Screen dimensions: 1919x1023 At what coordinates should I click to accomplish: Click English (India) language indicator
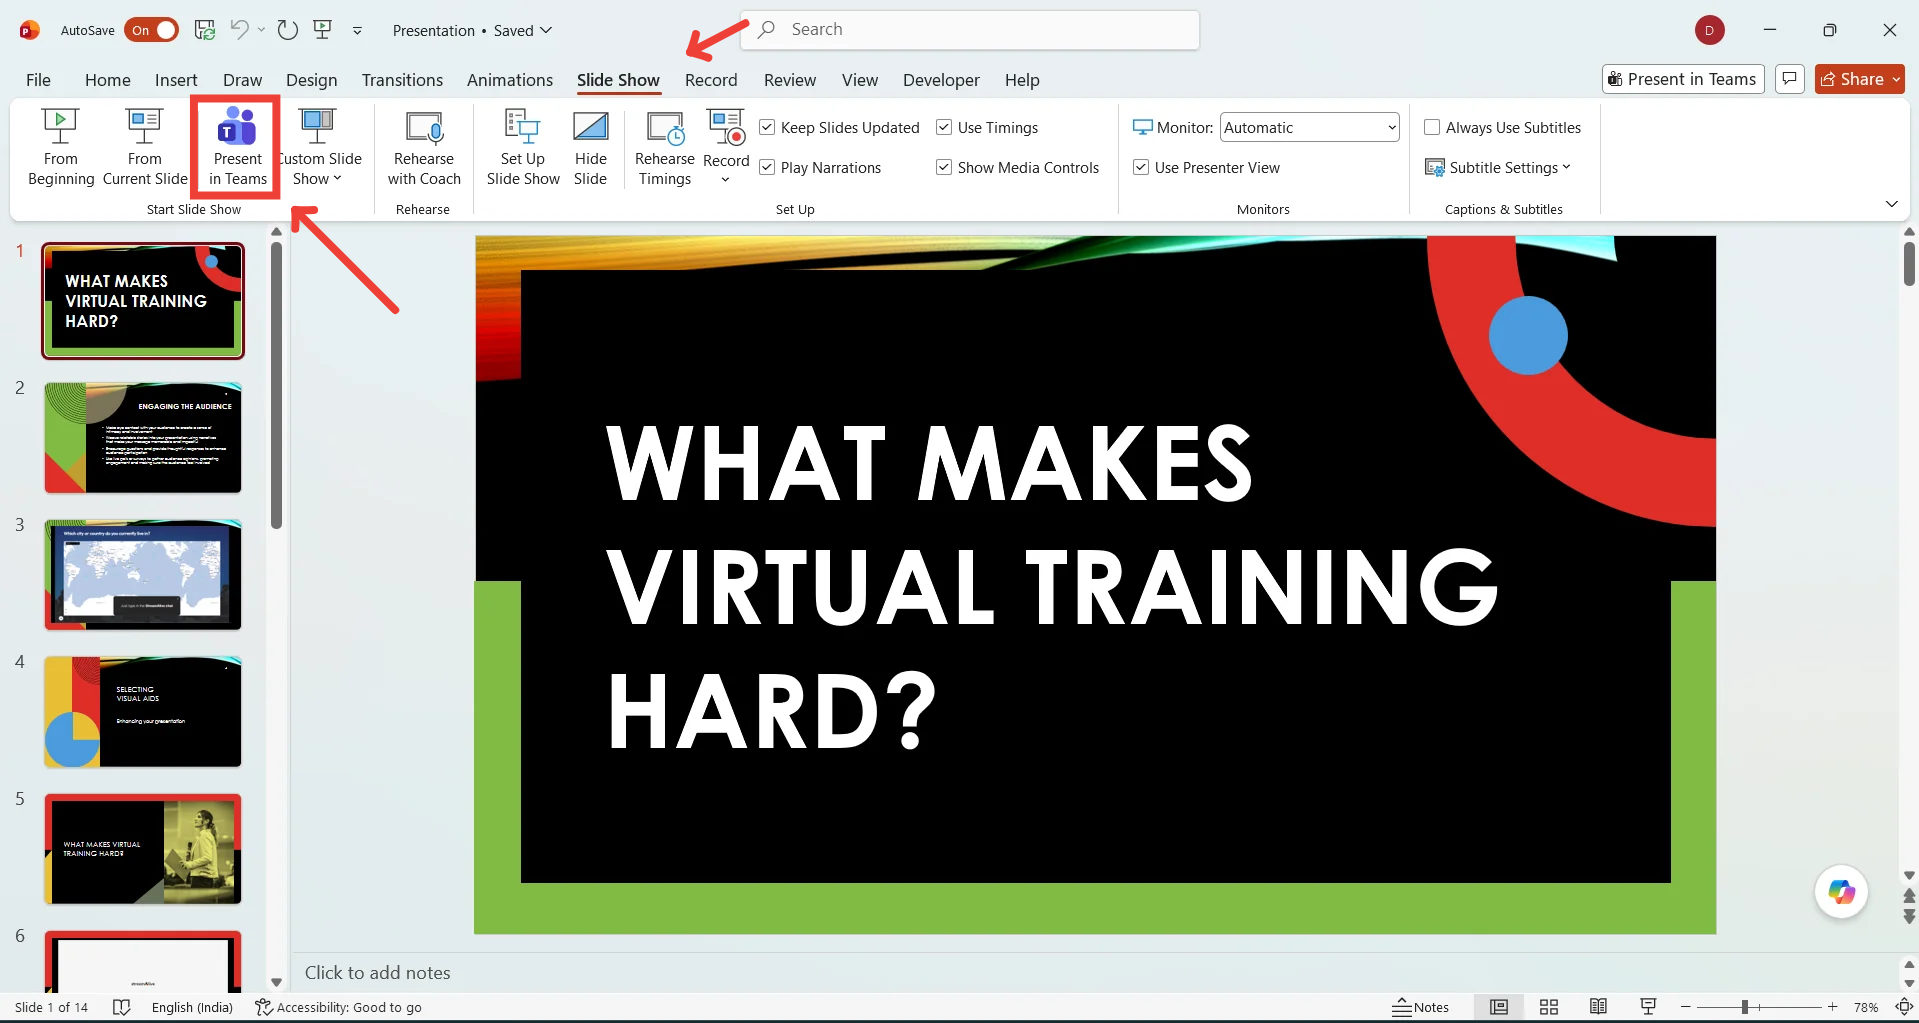coord(192,1007)
